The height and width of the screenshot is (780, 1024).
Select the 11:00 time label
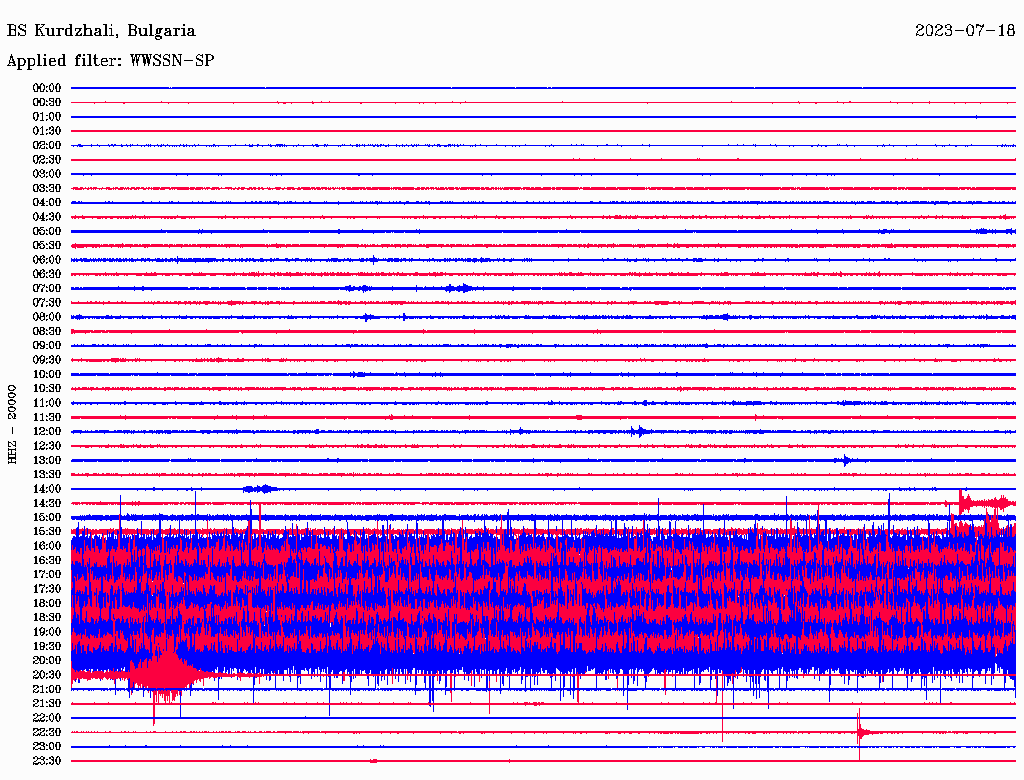coord(47,403)
